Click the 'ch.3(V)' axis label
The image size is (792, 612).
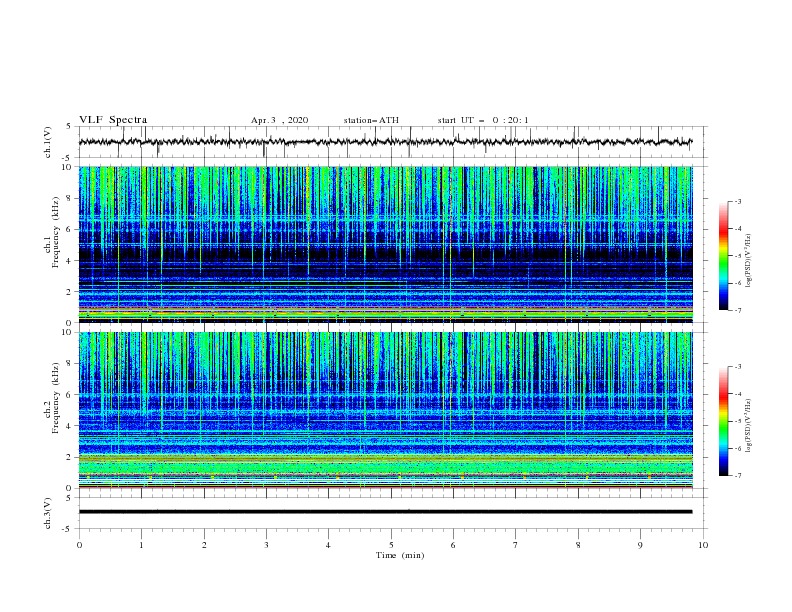point(48,513)
